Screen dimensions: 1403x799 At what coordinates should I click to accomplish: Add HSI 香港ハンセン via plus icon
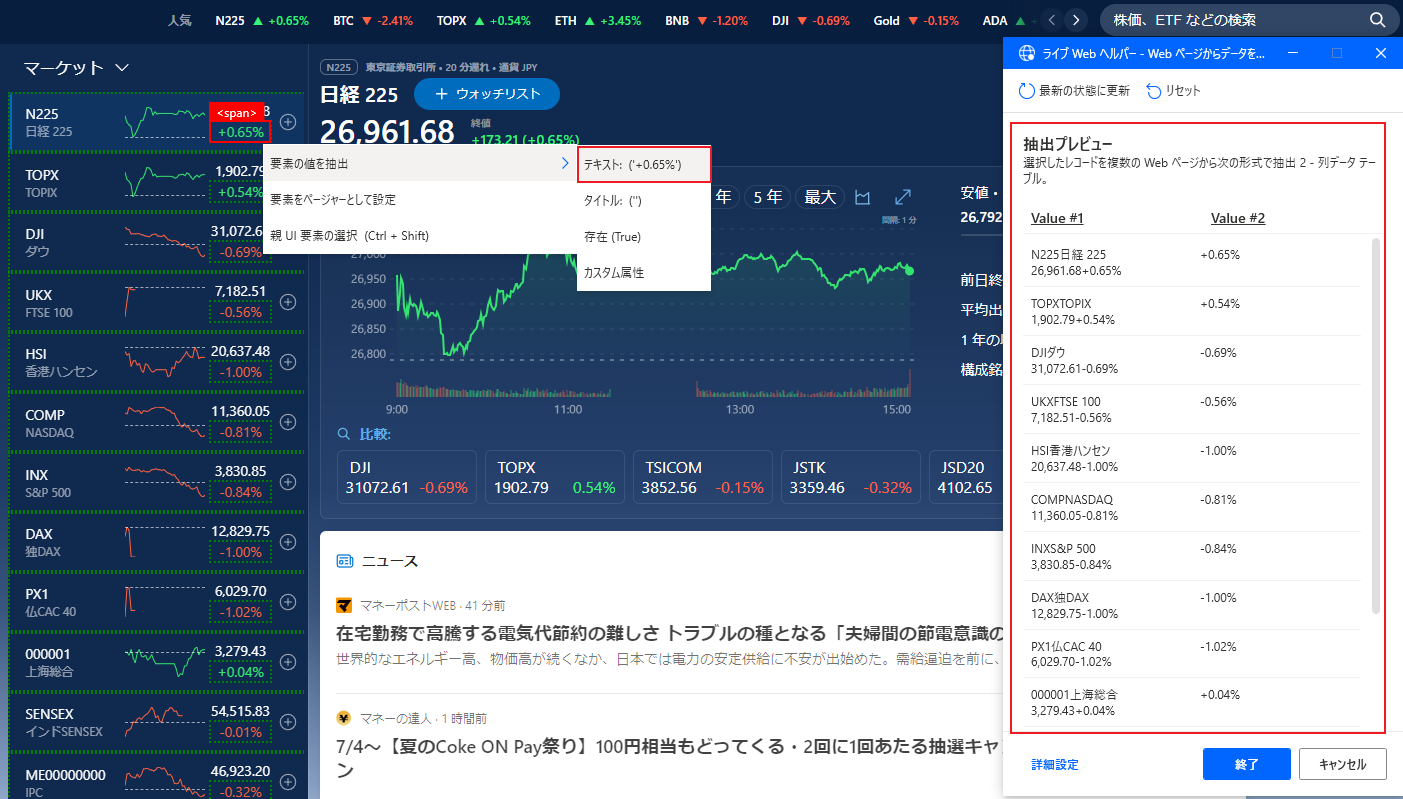coord(288,362)
